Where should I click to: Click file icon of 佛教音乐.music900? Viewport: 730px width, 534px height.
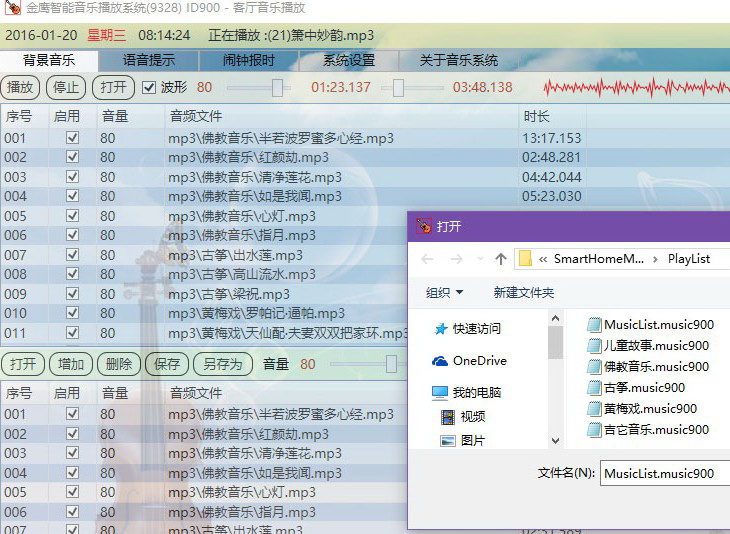594,366
